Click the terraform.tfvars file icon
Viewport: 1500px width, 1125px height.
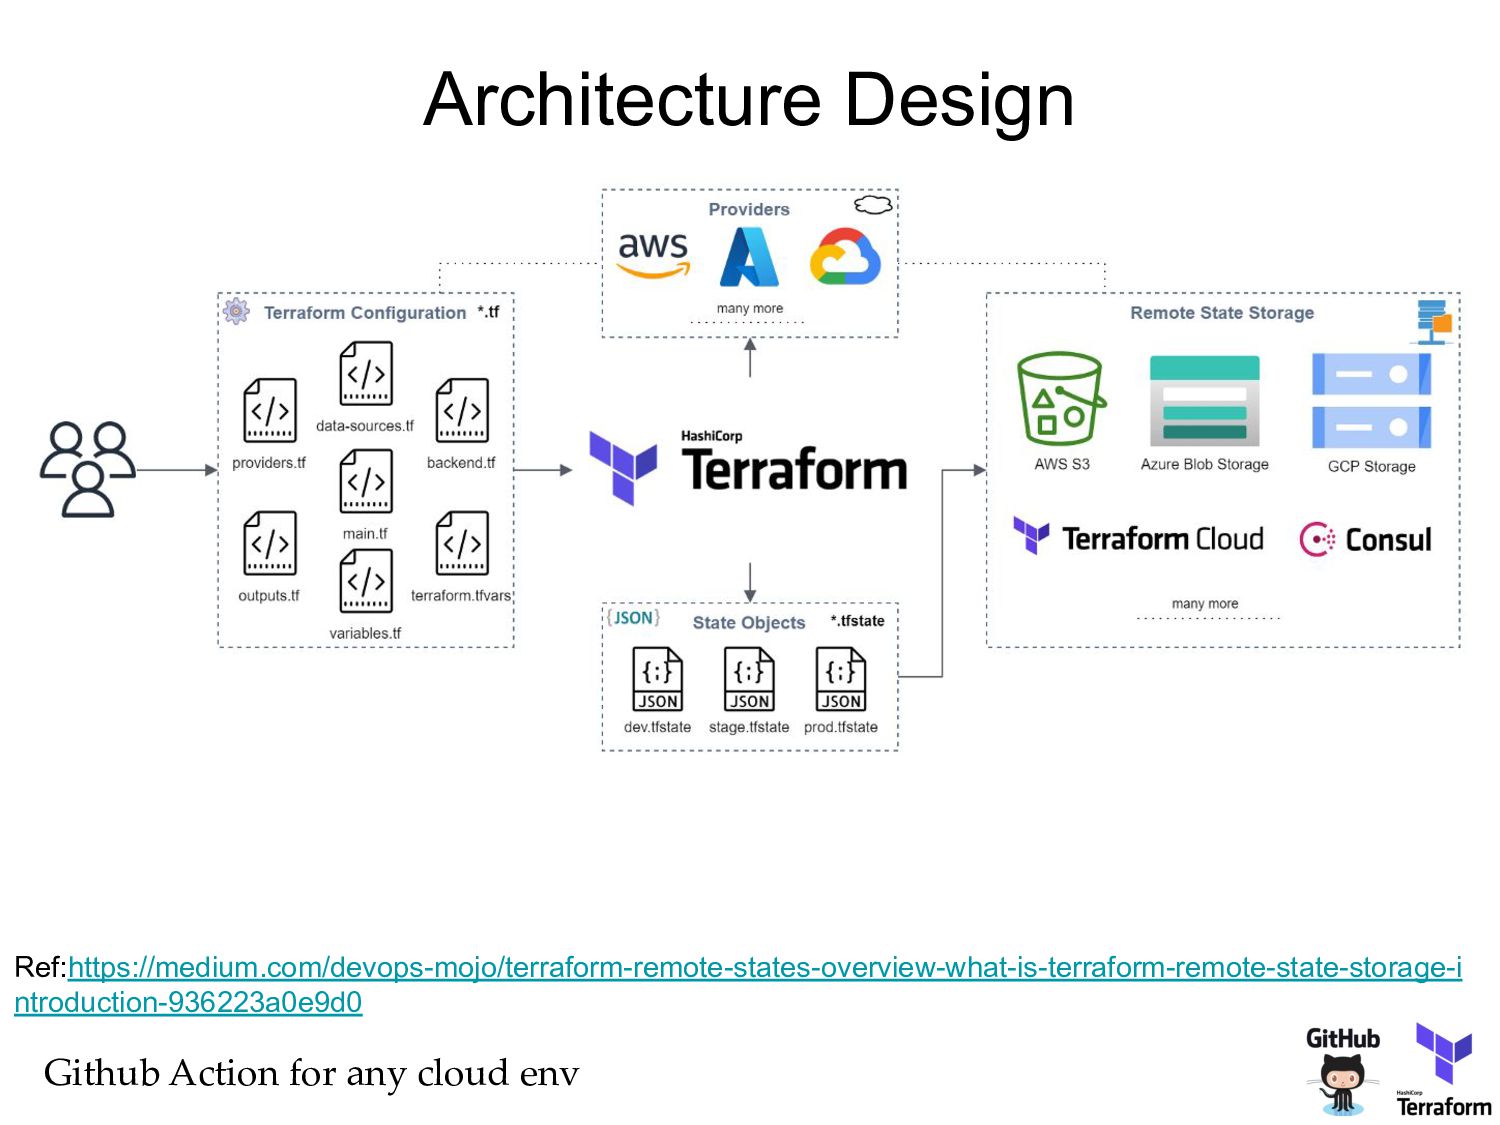[x=462, y=543]
